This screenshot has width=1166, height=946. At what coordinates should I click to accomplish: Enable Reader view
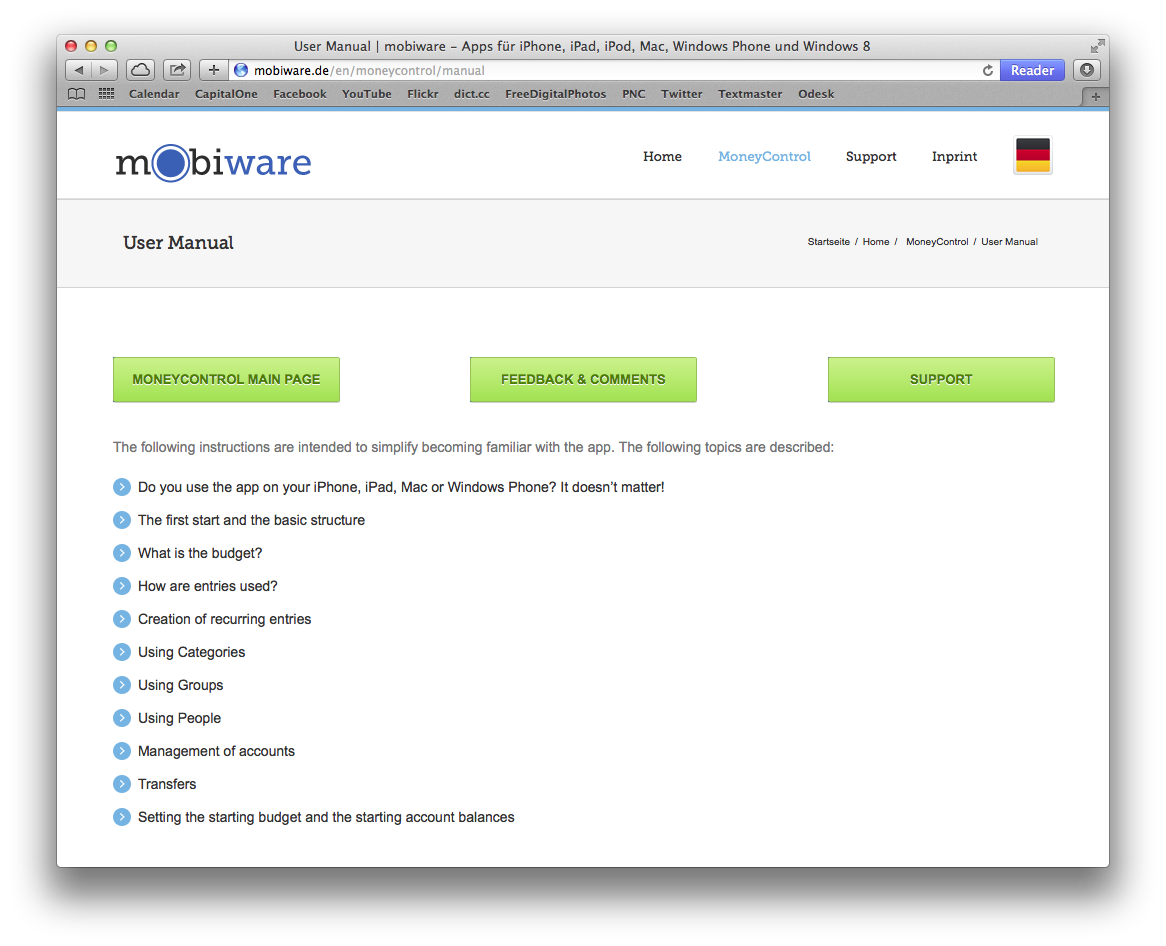coord(1032,71)
